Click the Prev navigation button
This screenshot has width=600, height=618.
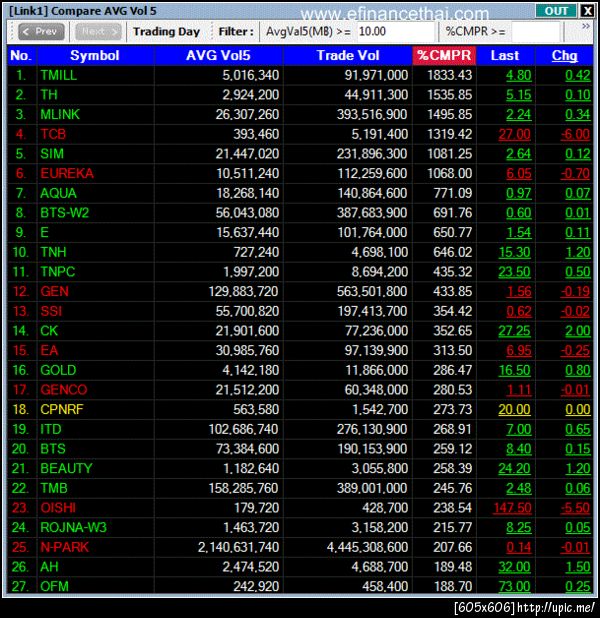coord(41,32)
